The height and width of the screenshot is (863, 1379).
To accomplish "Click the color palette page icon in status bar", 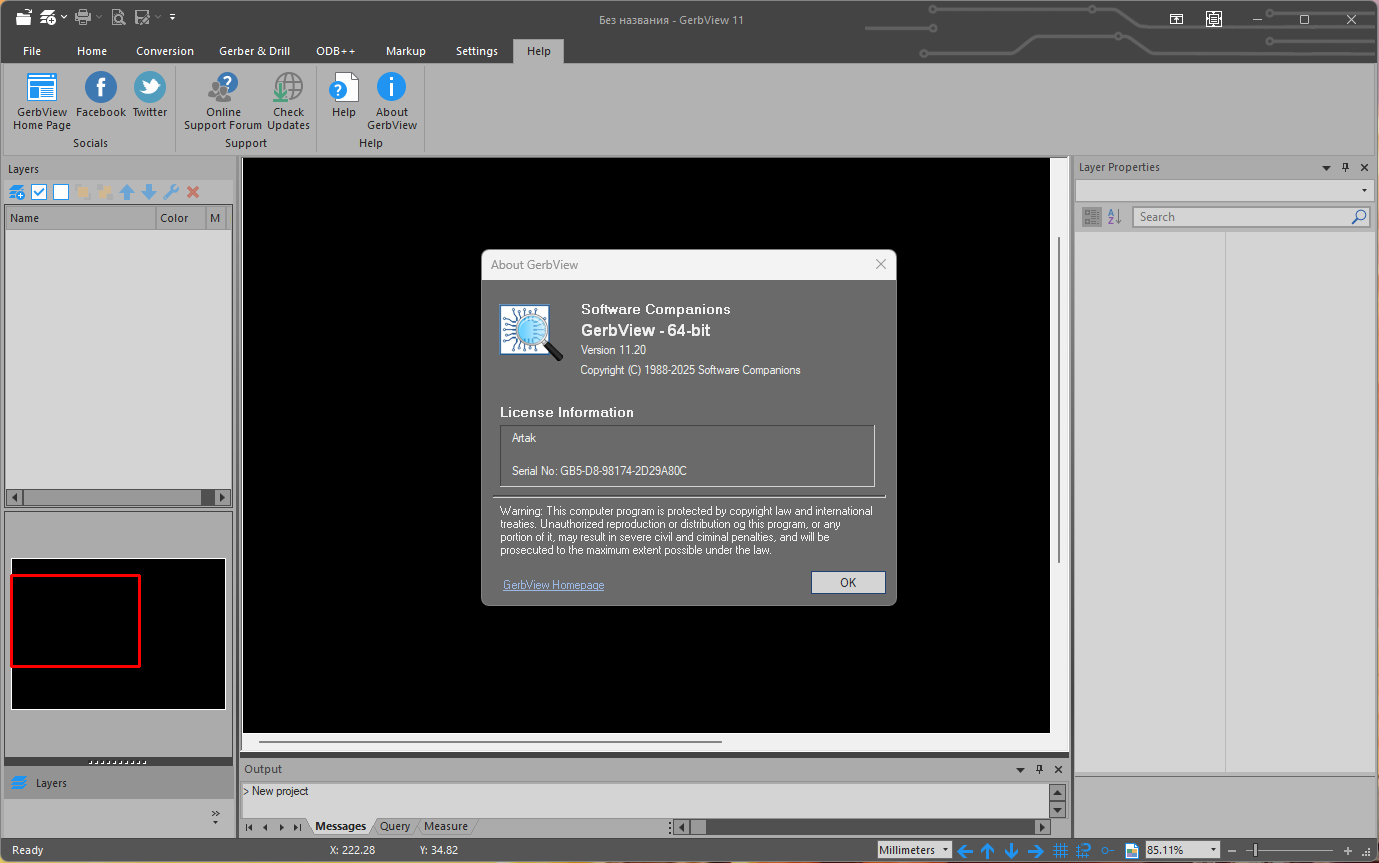I will point(1131,851).
